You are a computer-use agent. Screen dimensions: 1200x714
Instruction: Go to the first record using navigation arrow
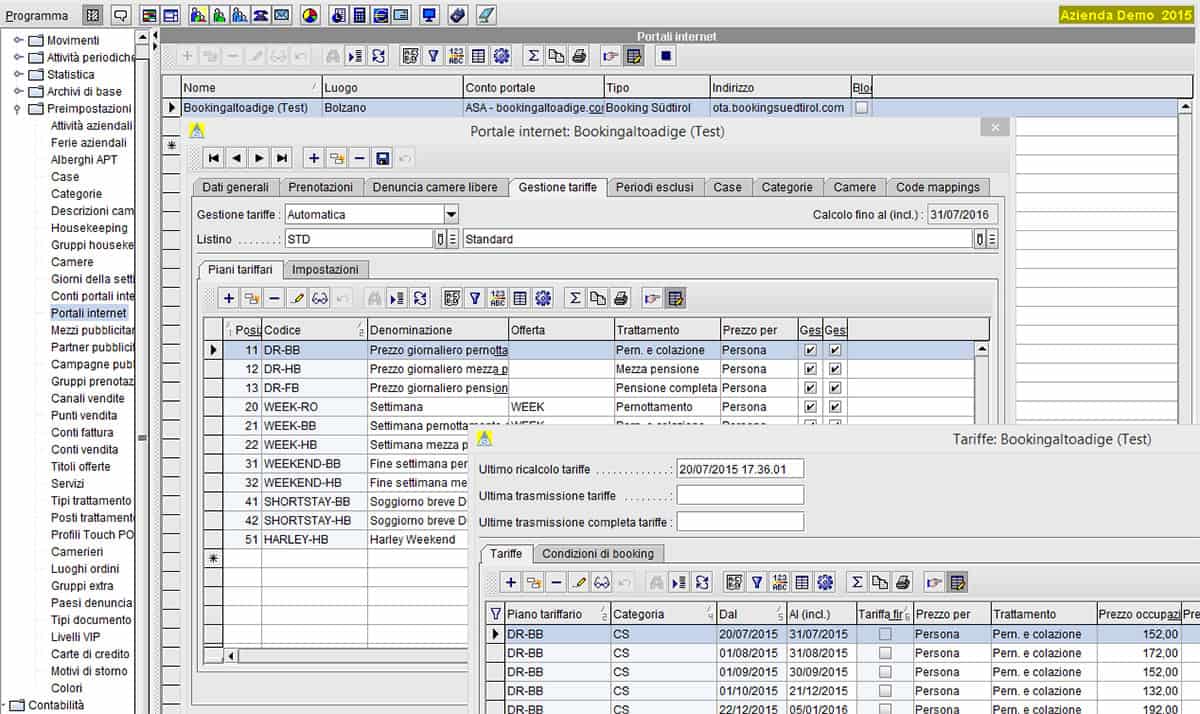(214, 158)
